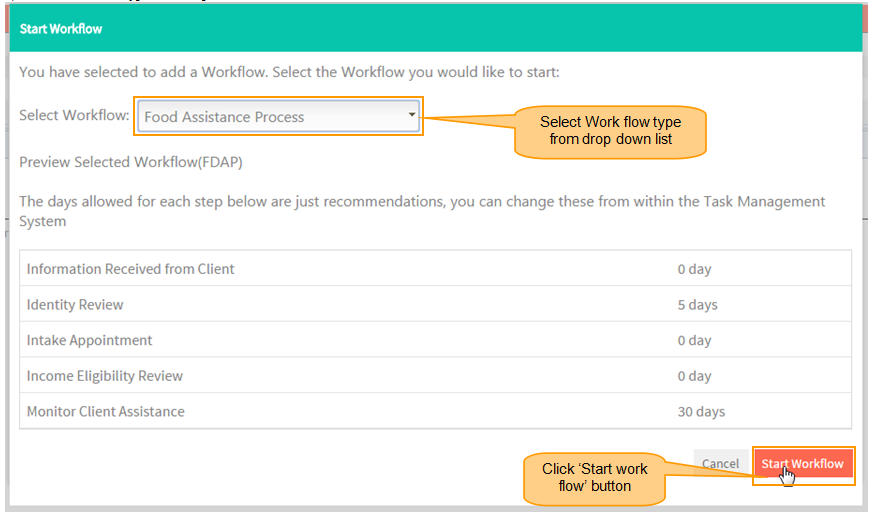872x521 pixels.
Task: Select the Monitor Client Assistance row
Action: pyautogui.click(x=435, y=411)
